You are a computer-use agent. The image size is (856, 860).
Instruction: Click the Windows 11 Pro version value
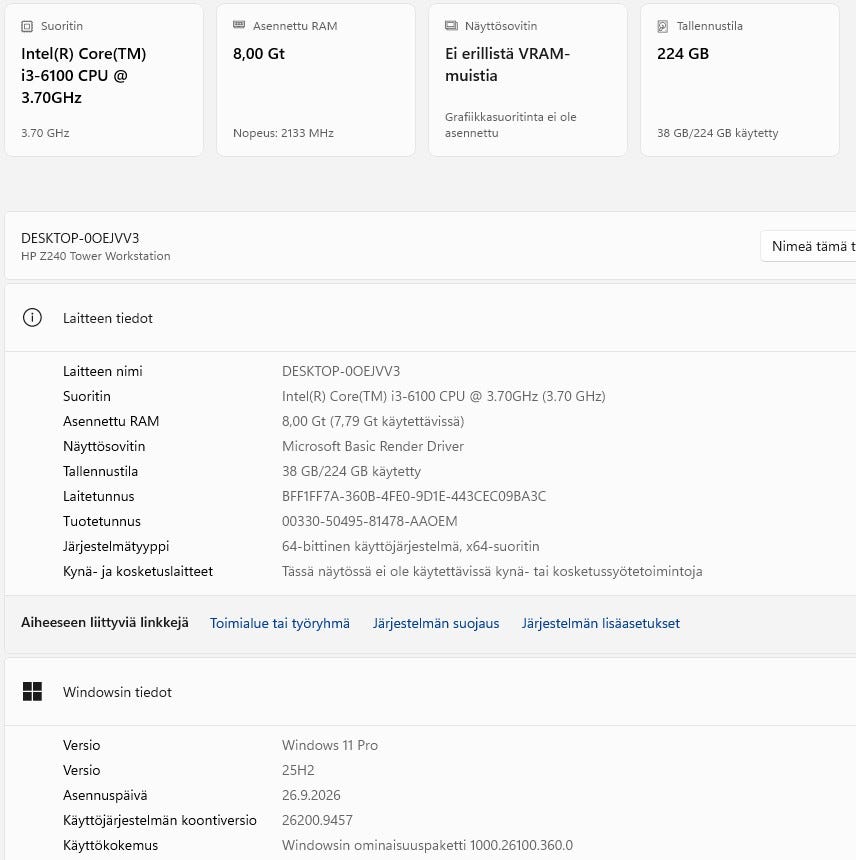(330, 745)
